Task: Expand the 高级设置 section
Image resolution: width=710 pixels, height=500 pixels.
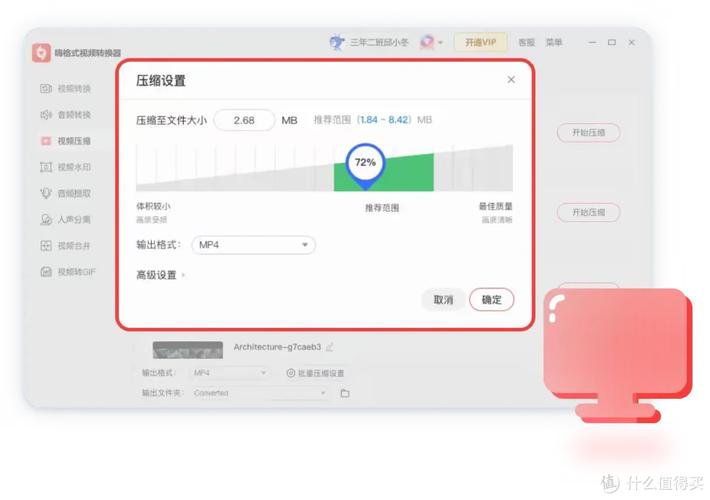Action: tap(160, 275)
